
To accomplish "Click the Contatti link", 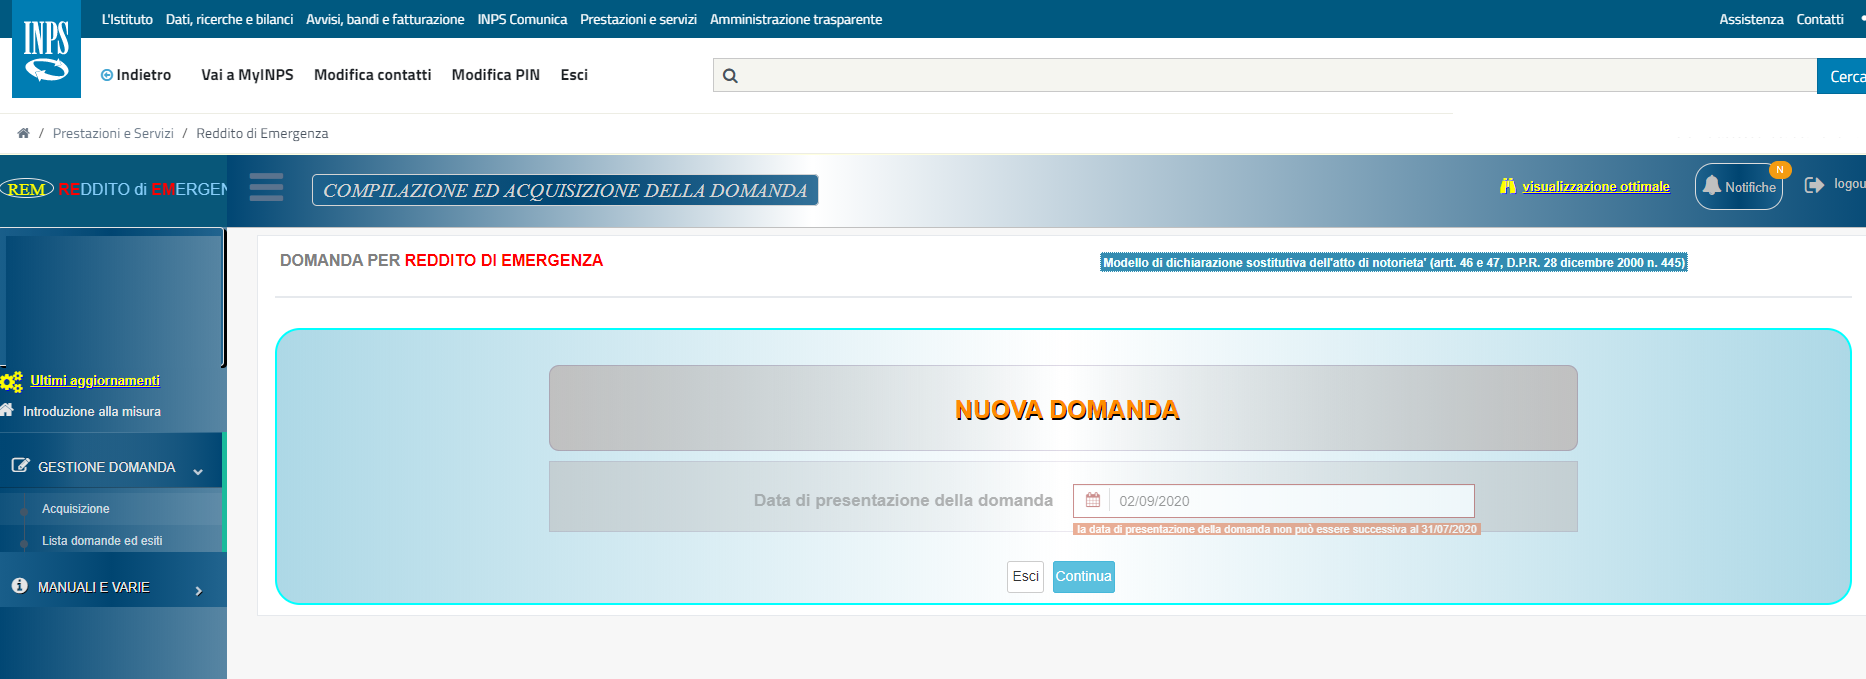I will (1820, 19).
